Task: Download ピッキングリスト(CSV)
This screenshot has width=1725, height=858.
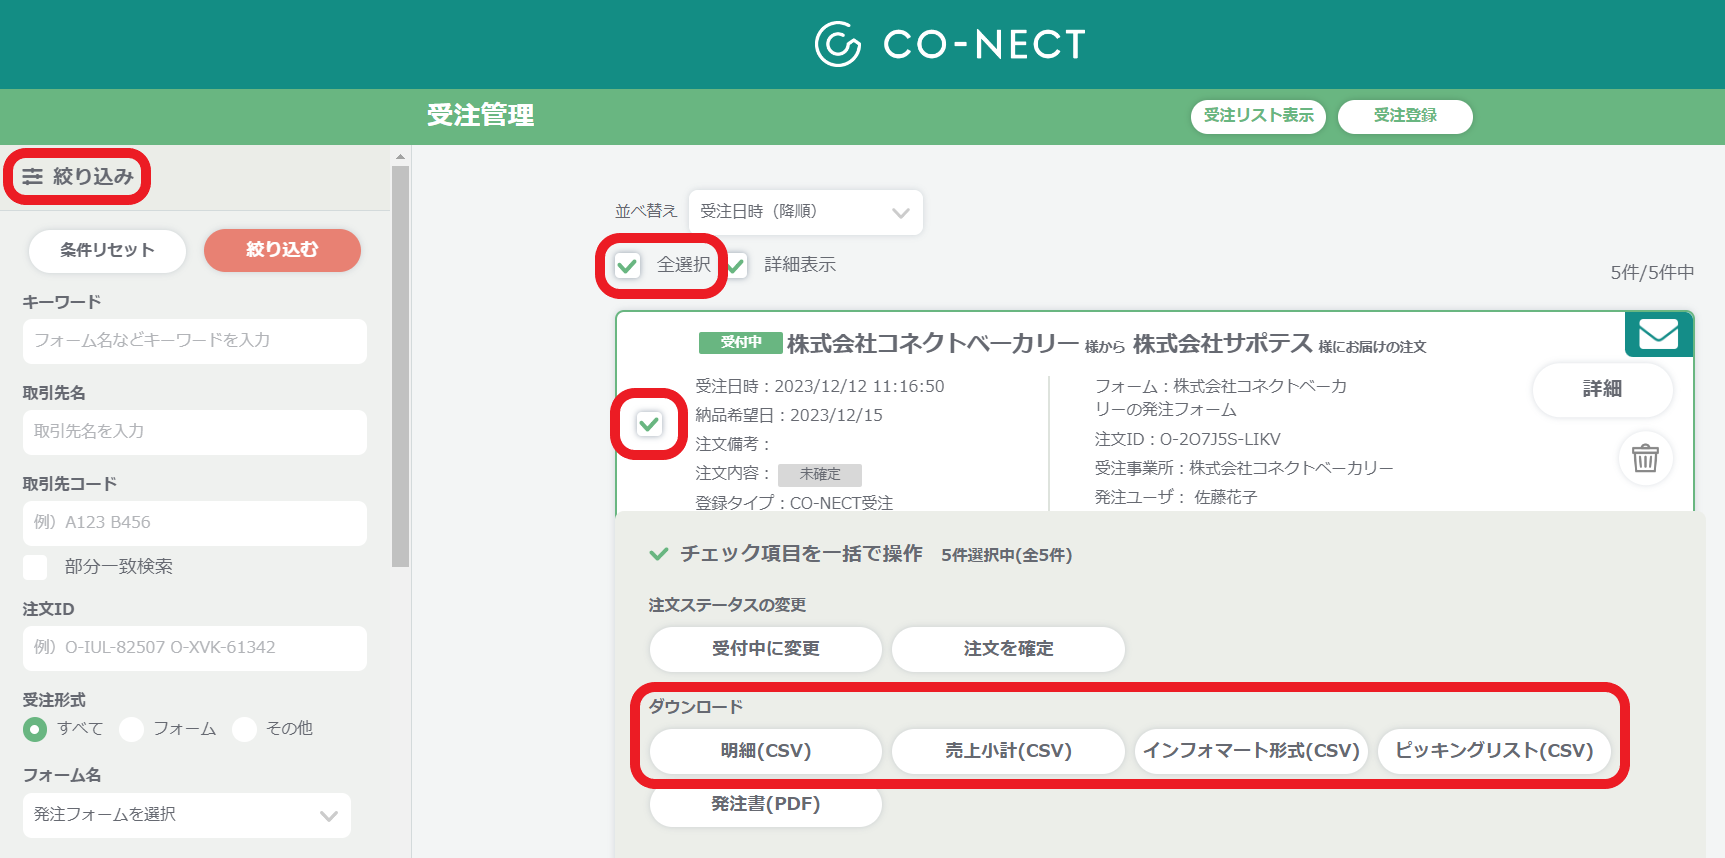Action: pyautogui.click(x=1494, y=751)
